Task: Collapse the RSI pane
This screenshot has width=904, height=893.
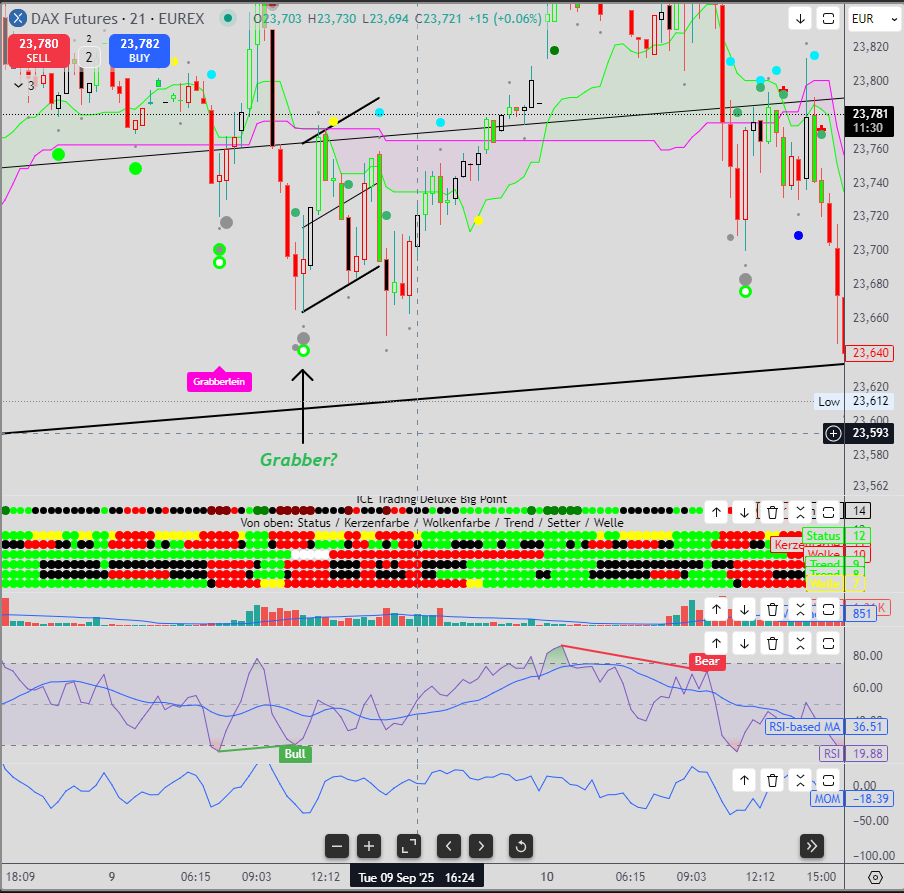Action: (800, 642)
